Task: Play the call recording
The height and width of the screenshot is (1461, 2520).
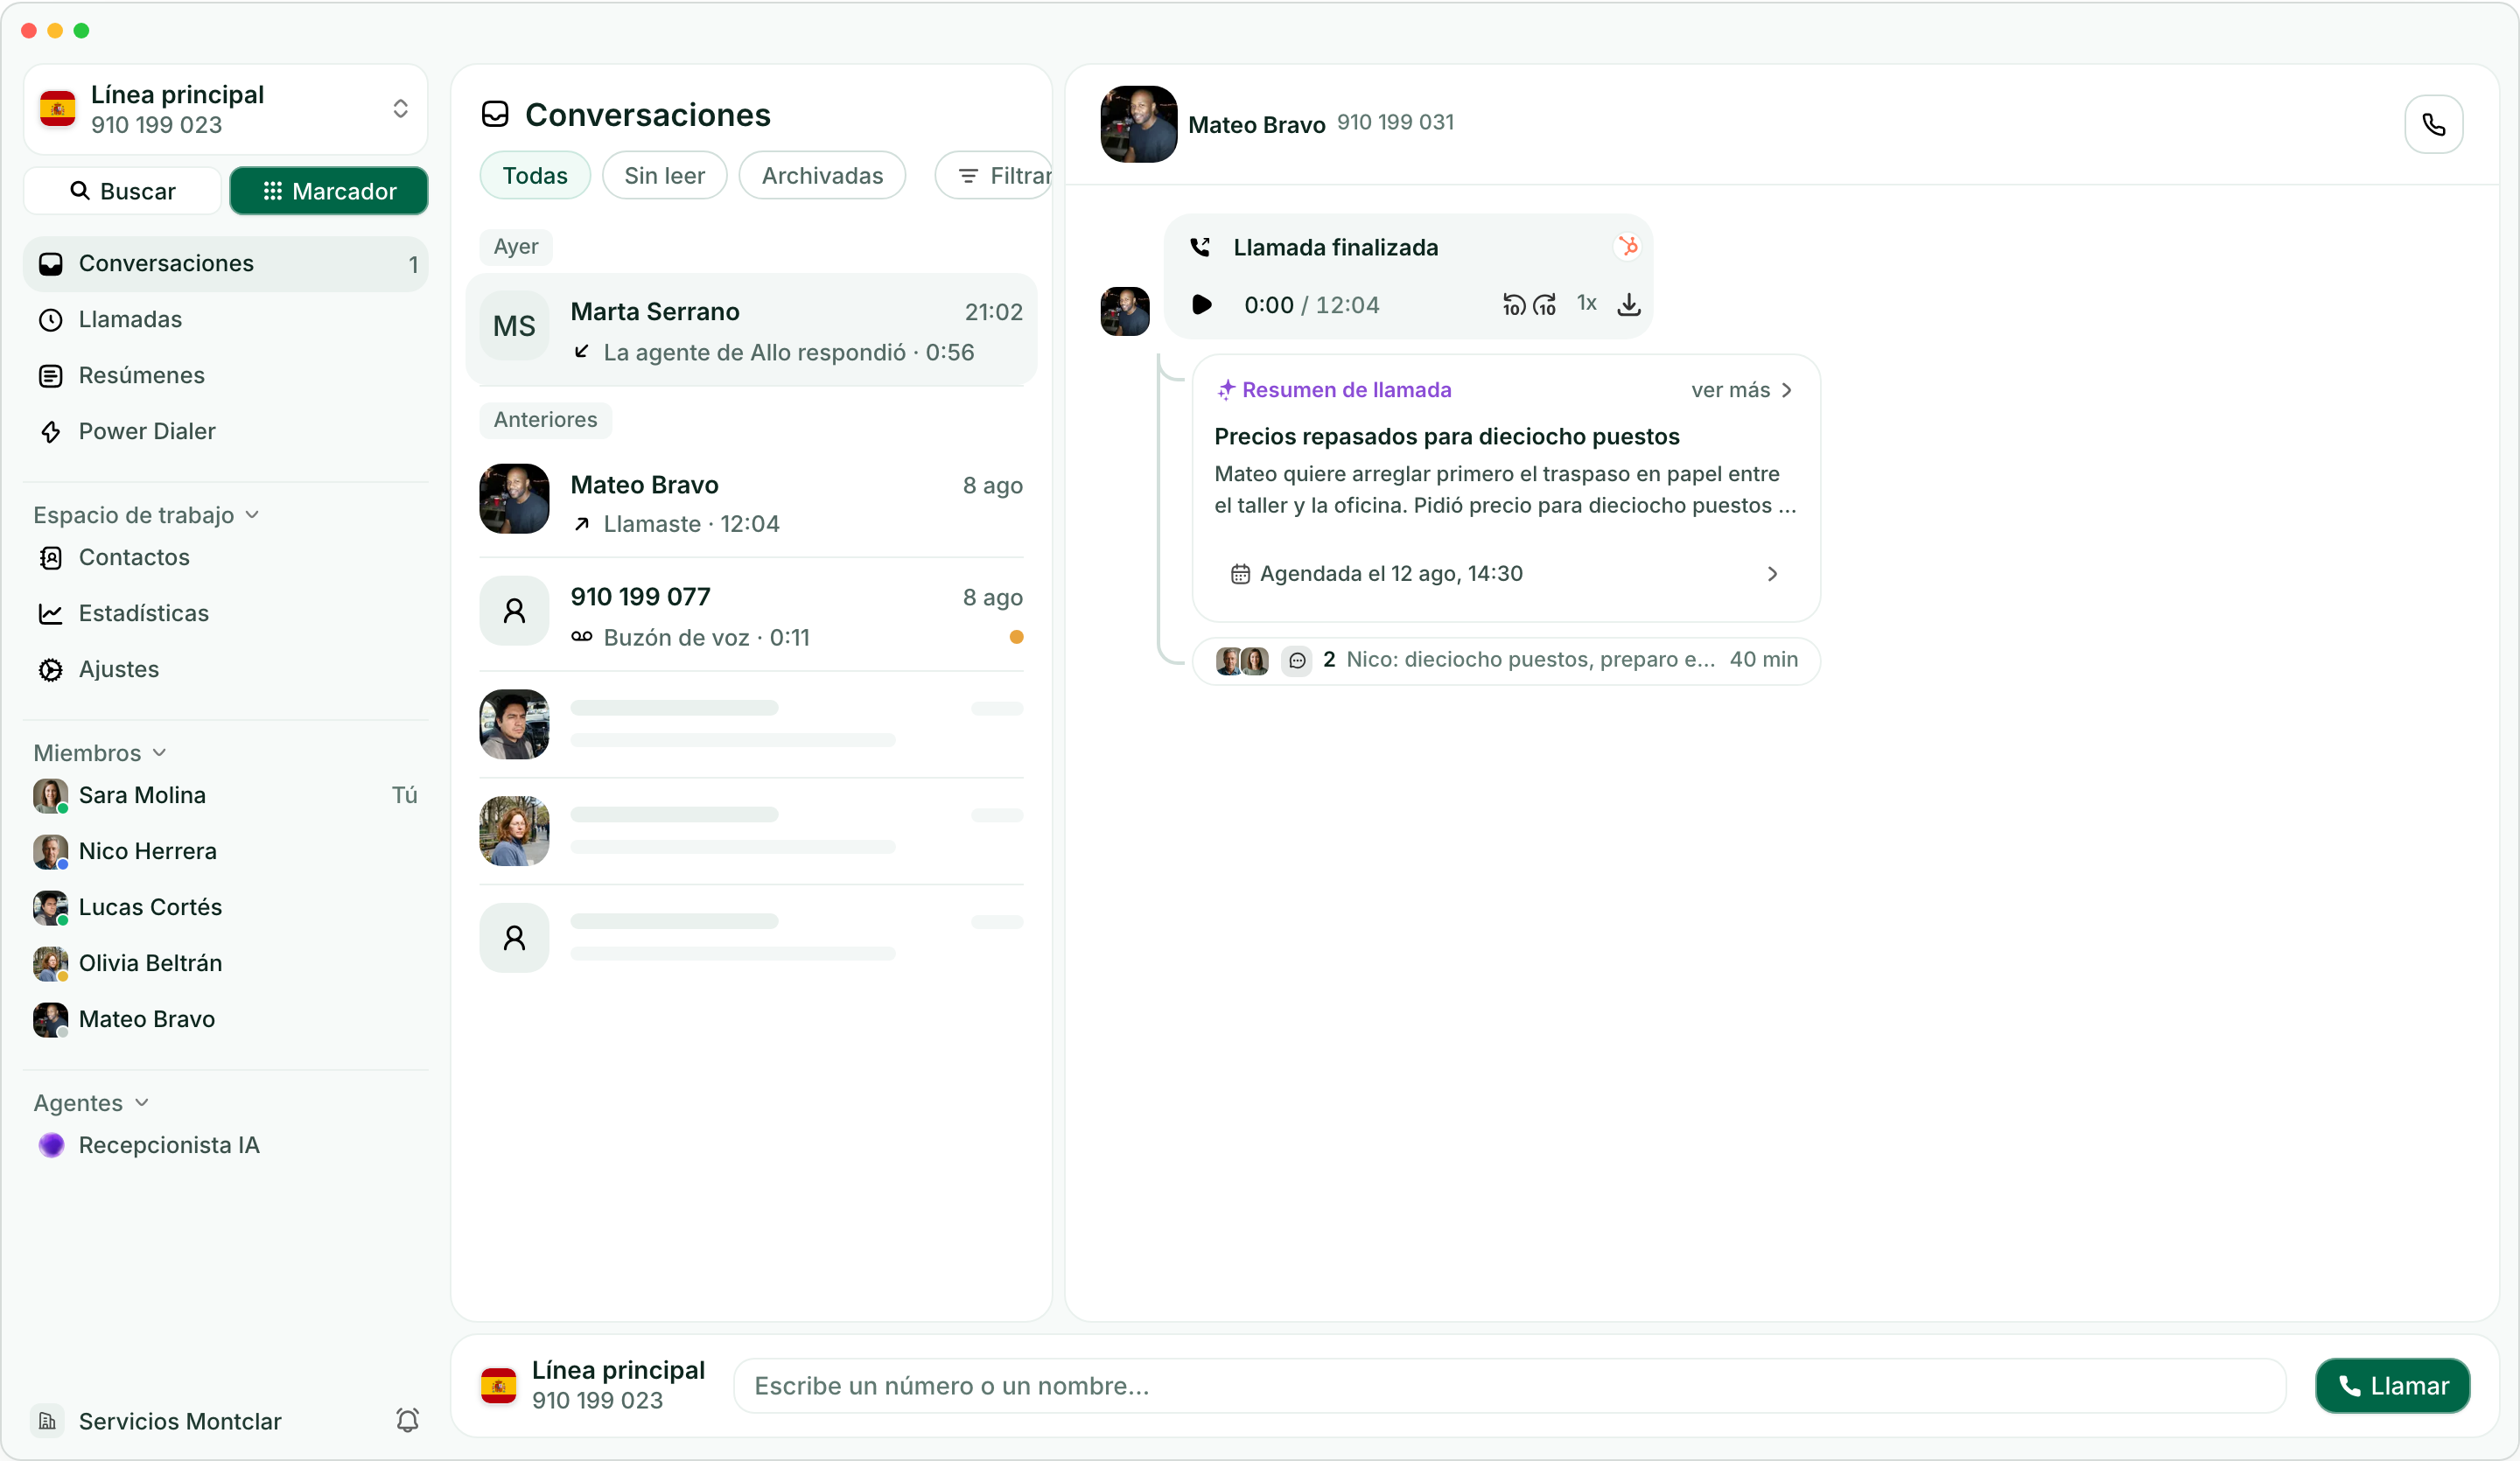Action: (1202, 304)
